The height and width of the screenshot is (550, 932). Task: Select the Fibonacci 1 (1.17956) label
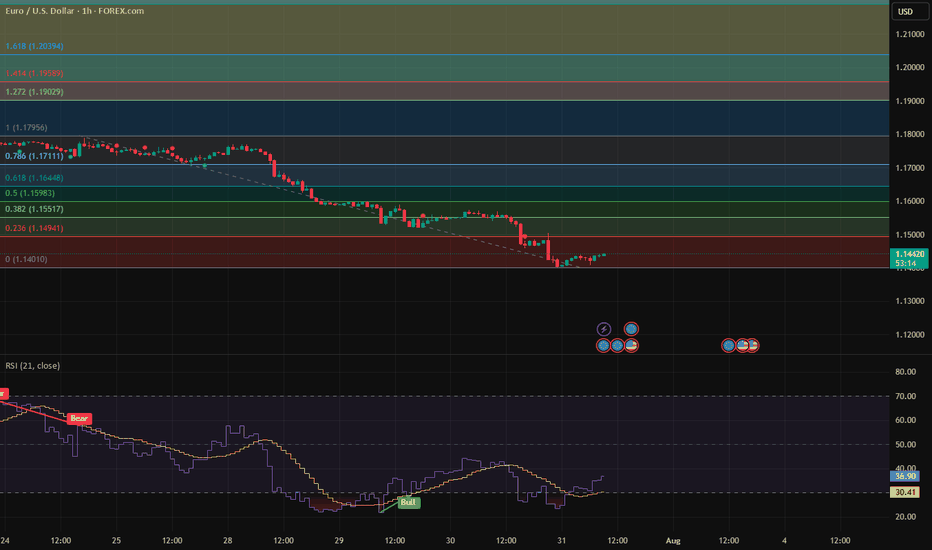pos(26,127)
